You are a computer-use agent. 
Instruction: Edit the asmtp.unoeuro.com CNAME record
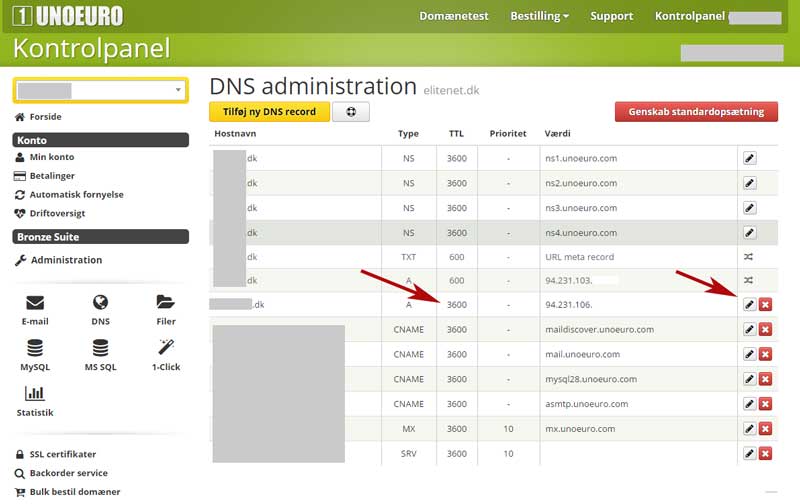pos(749,404)
